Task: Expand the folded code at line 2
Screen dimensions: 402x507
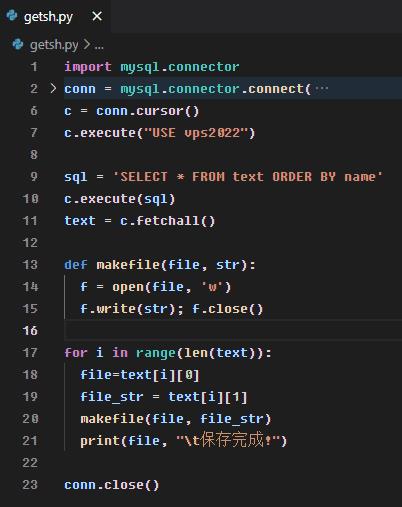Action: coord(53,88)
